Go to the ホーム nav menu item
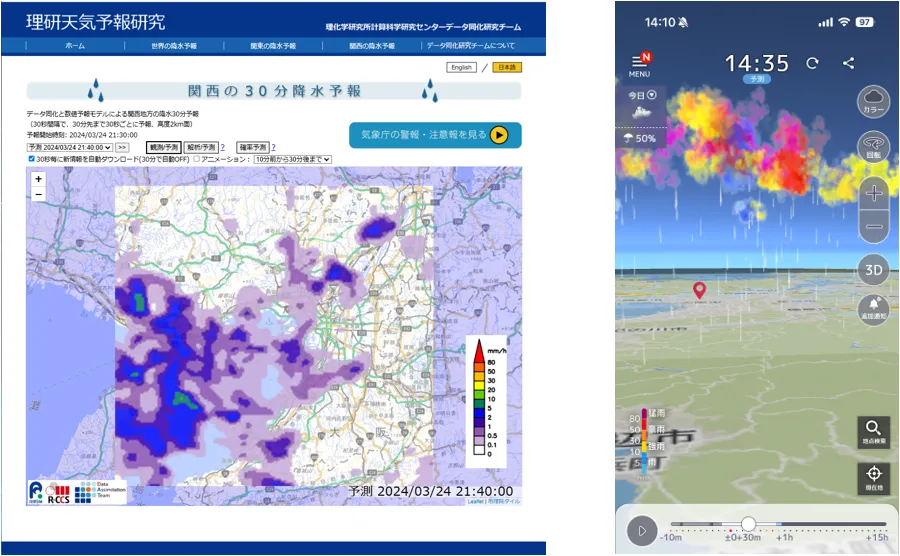This screenshot has width=900, height=556. click(x=75, y=46)
